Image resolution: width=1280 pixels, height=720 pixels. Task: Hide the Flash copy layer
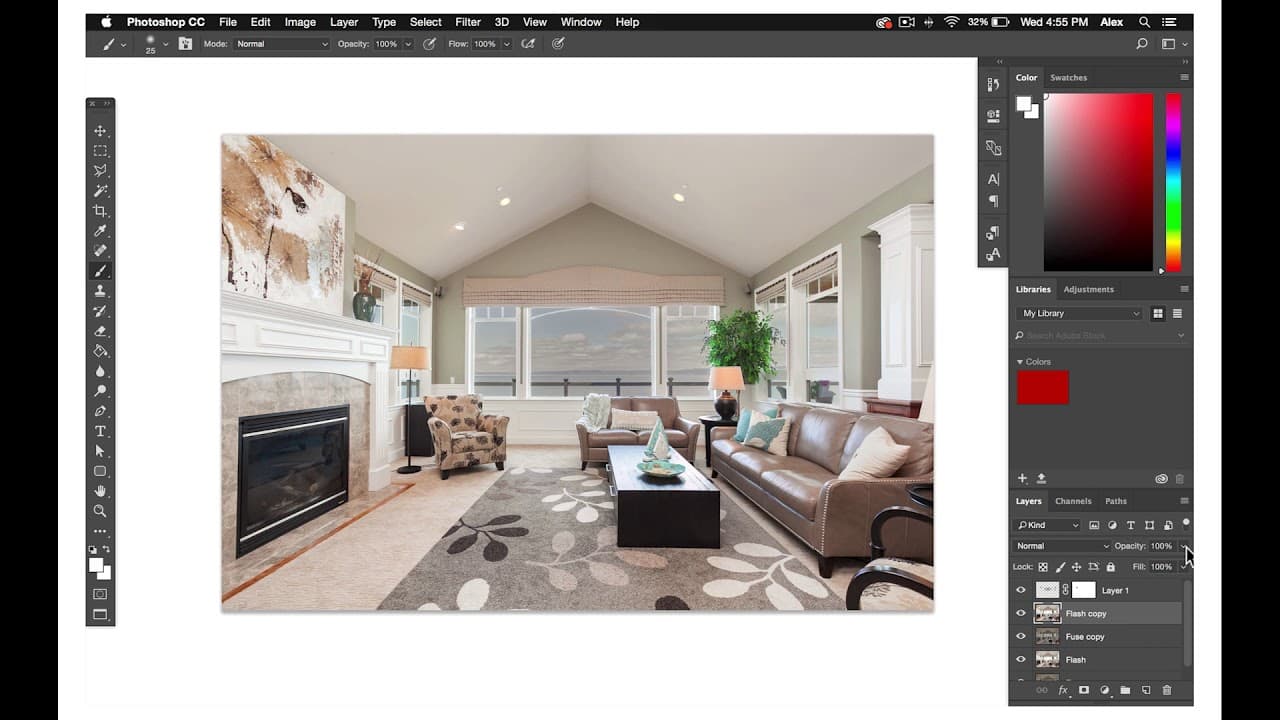(1021, 613)
